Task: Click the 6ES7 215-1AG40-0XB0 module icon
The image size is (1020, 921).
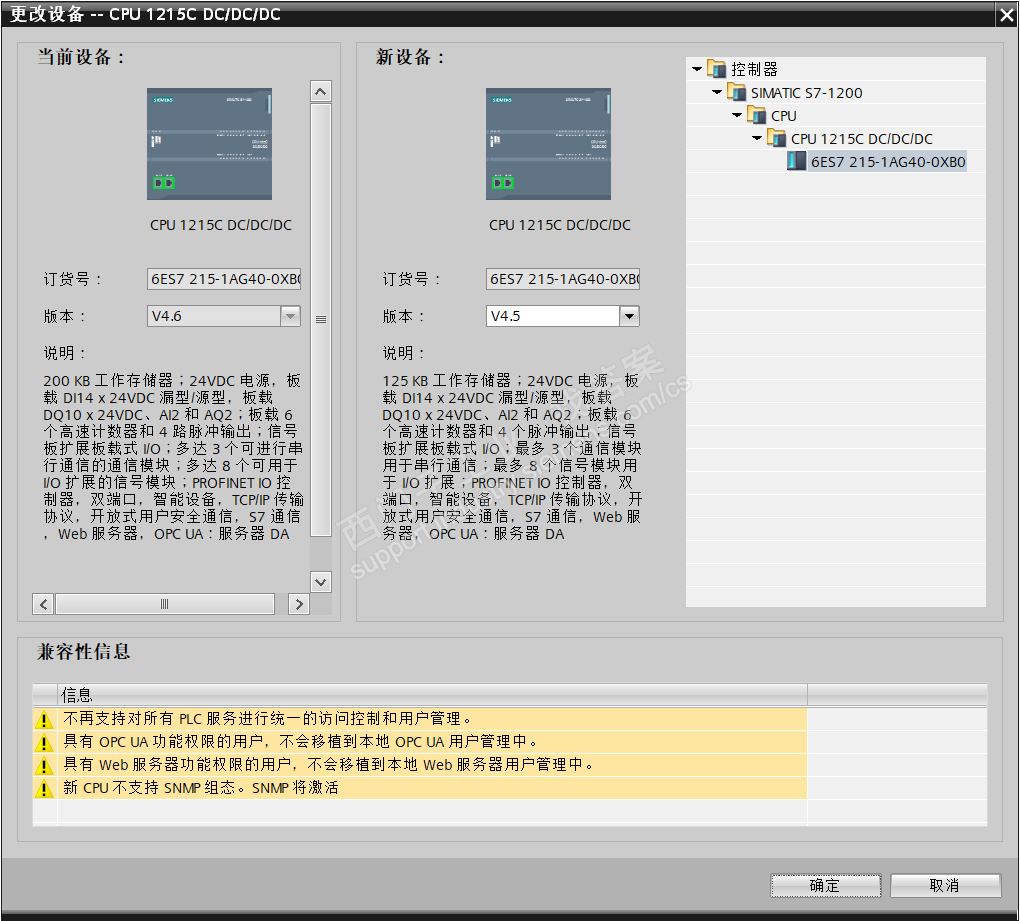Action: (x=796, y=161)
